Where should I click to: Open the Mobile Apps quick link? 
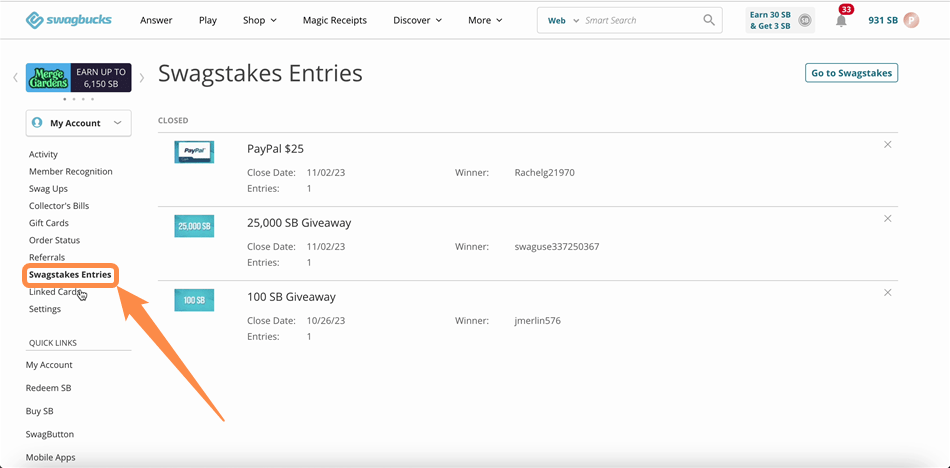pyautogui.click(x=50, y=457)
